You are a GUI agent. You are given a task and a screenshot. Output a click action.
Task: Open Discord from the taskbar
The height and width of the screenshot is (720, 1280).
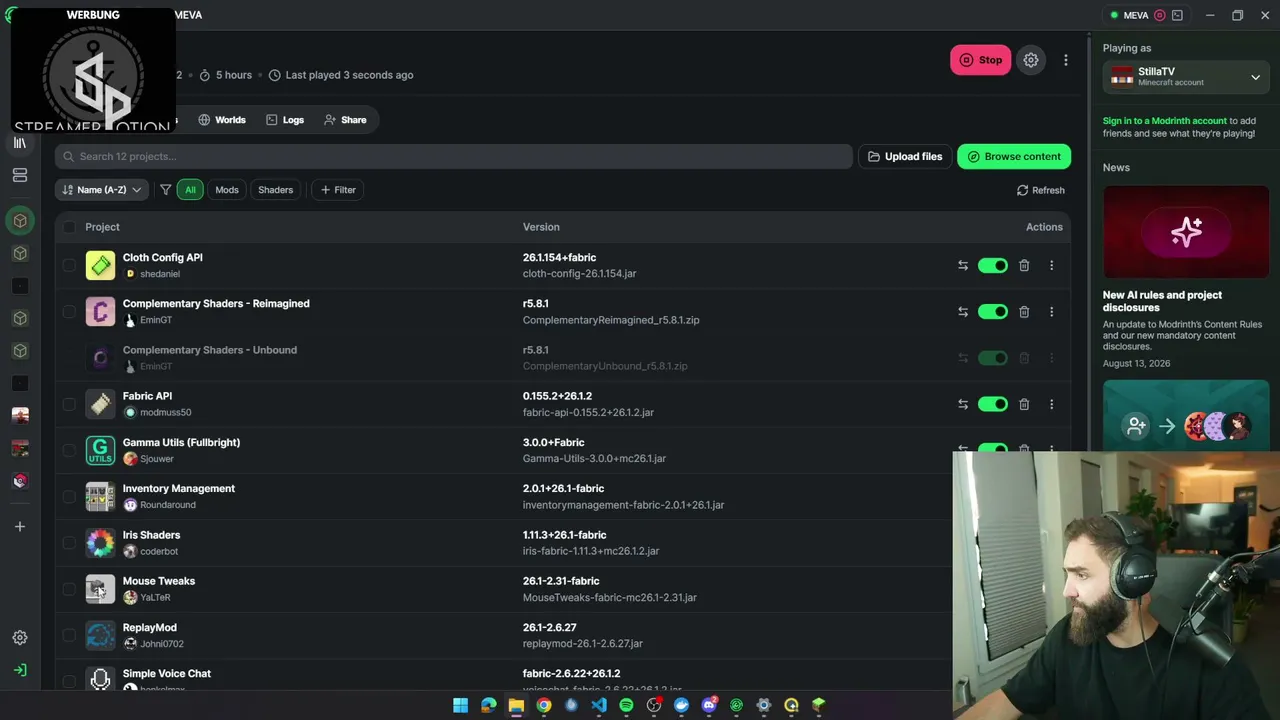point(709,705)
